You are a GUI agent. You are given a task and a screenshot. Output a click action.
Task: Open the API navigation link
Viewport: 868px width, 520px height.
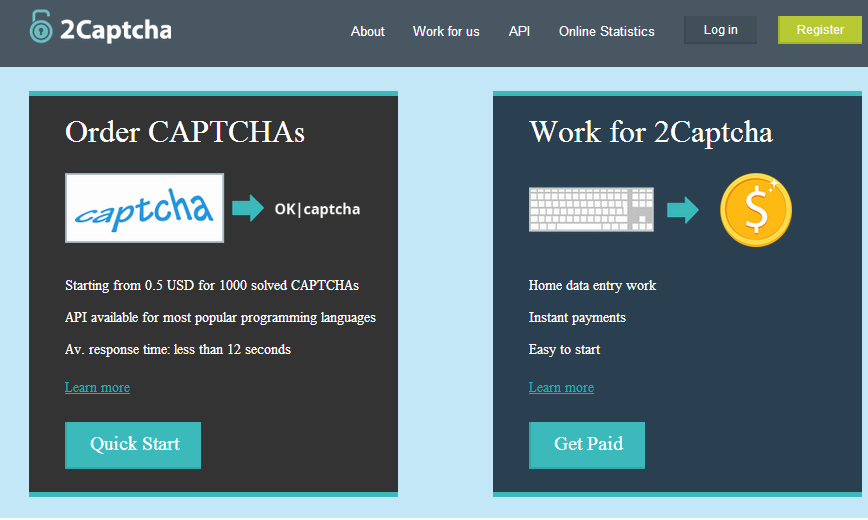point(519,31)
